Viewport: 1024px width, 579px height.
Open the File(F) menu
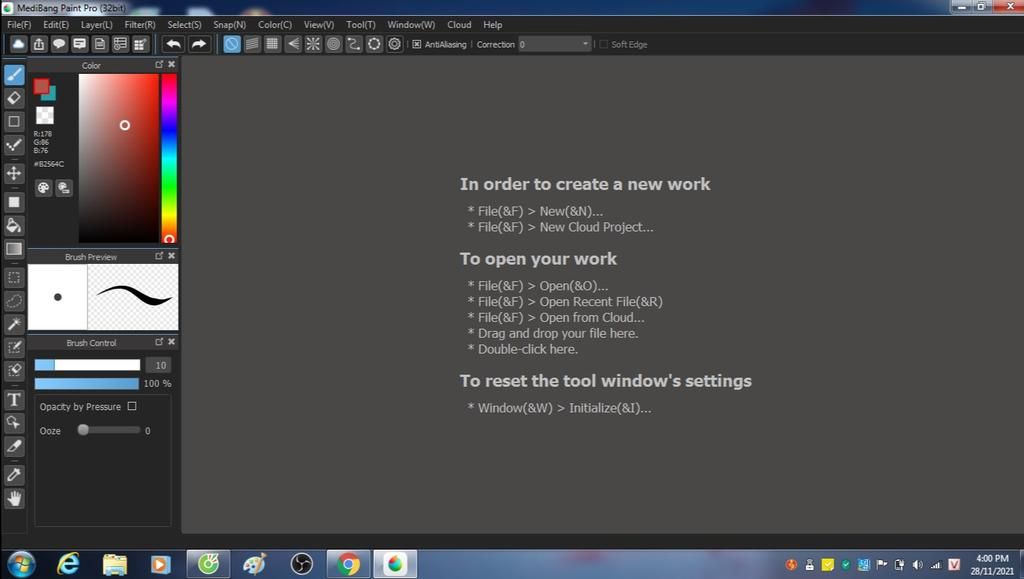19,24
